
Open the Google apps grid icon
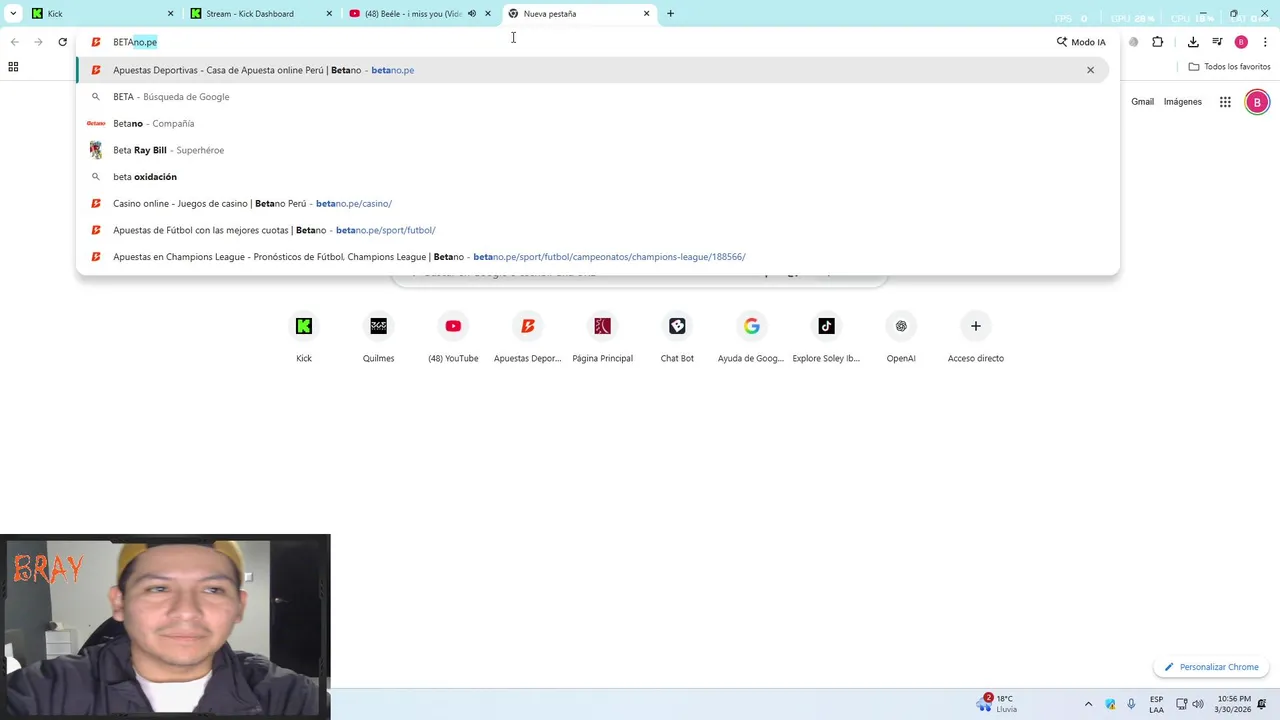tap(1225, 102)
